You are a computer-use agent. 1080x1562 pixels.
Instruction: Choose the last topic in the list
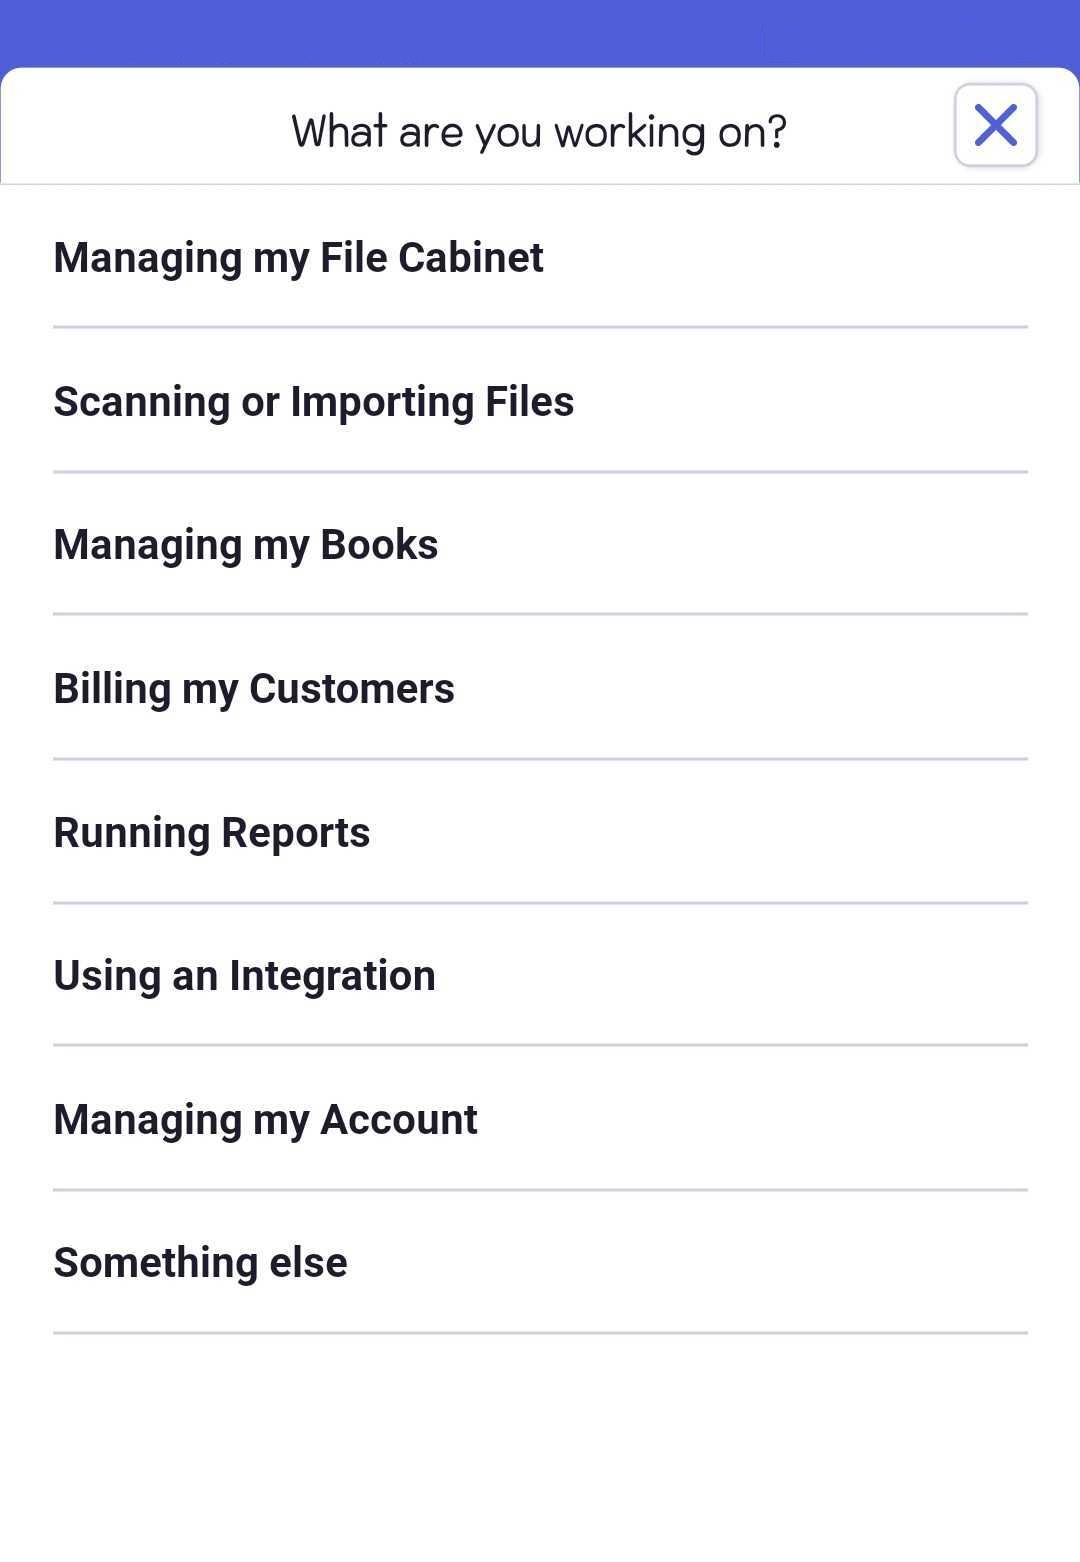tap(540, 1262)
